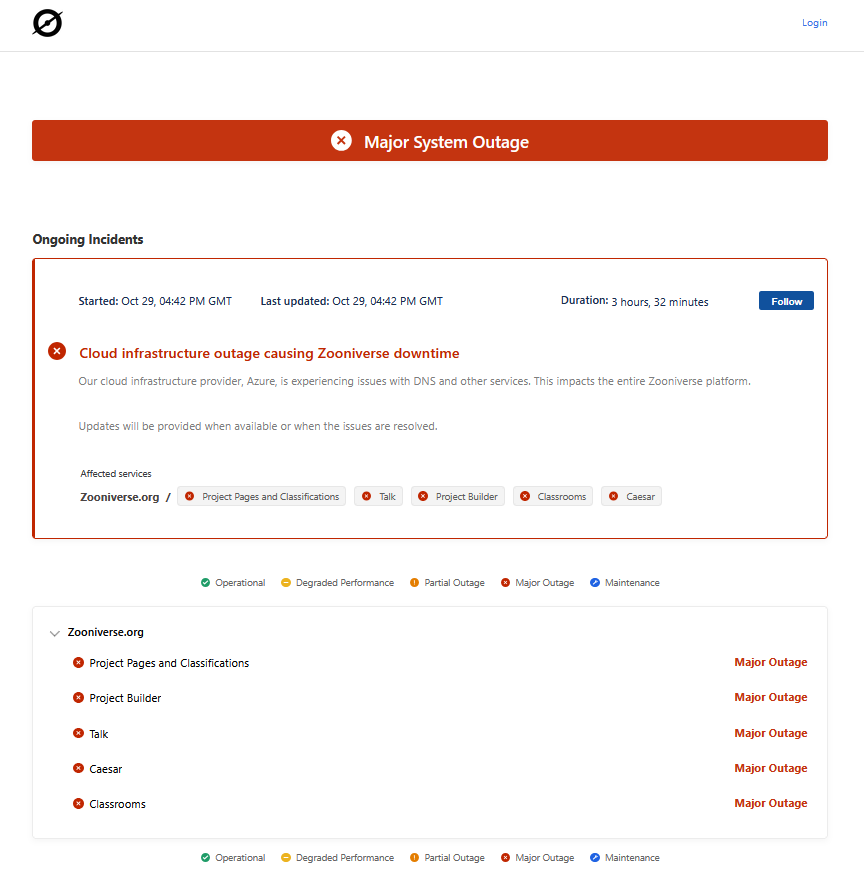Viewport: 864px width, 873px height.
Task: Click Major Outage status for Caesar row
Action: point(770,768)
